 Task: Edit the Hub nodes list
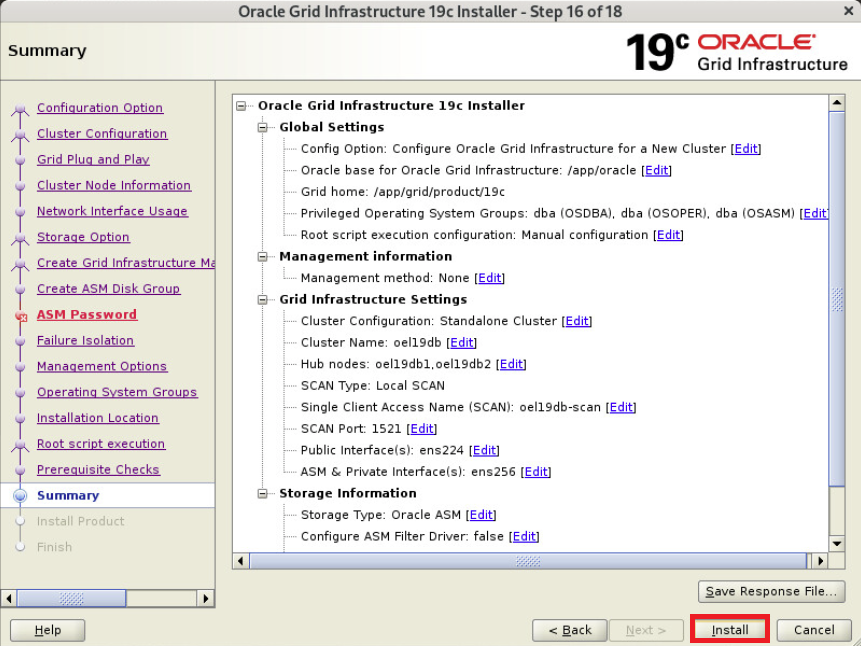(x=511, y=364)
